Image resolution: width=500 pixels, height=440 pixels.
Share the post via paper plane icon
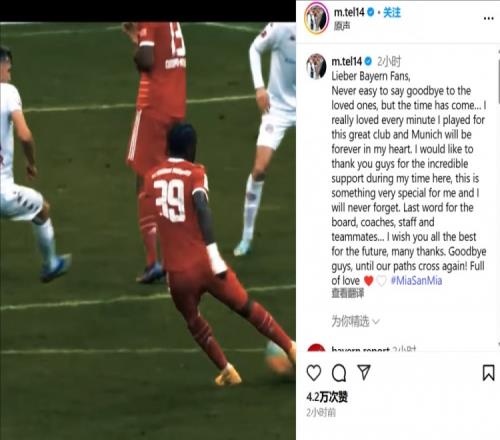point(364,372)
